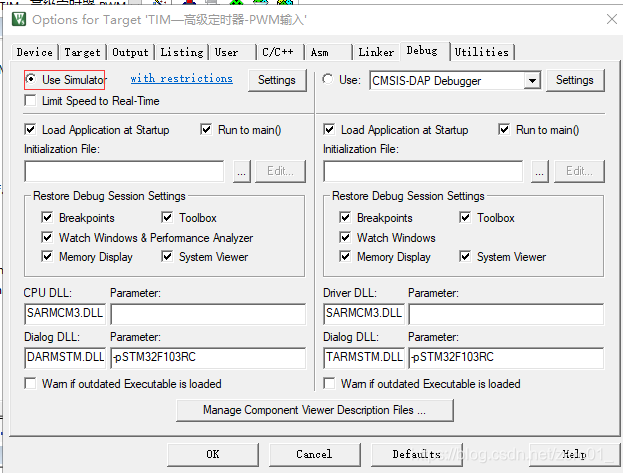Click the CPU DLL field SARMCM3.DLL
Screen dimensions: 623x473
click(x=65, y=314)
